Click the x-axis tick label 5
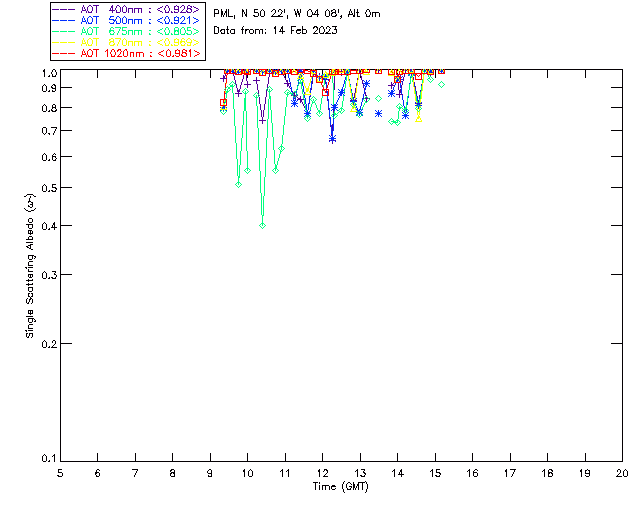This screenshot has height=512, width=640. (60, 473)
